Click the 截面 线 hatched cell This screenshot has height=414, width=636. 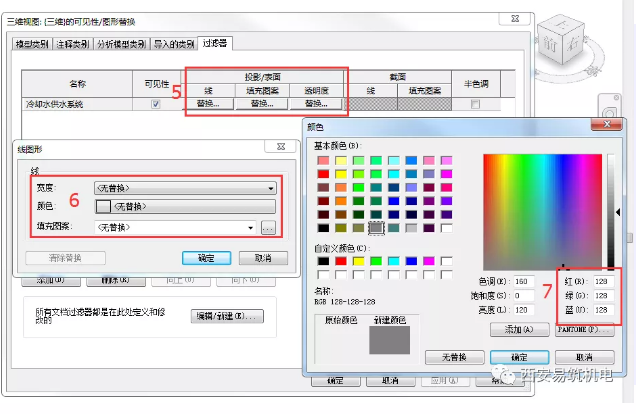point(371,104)
